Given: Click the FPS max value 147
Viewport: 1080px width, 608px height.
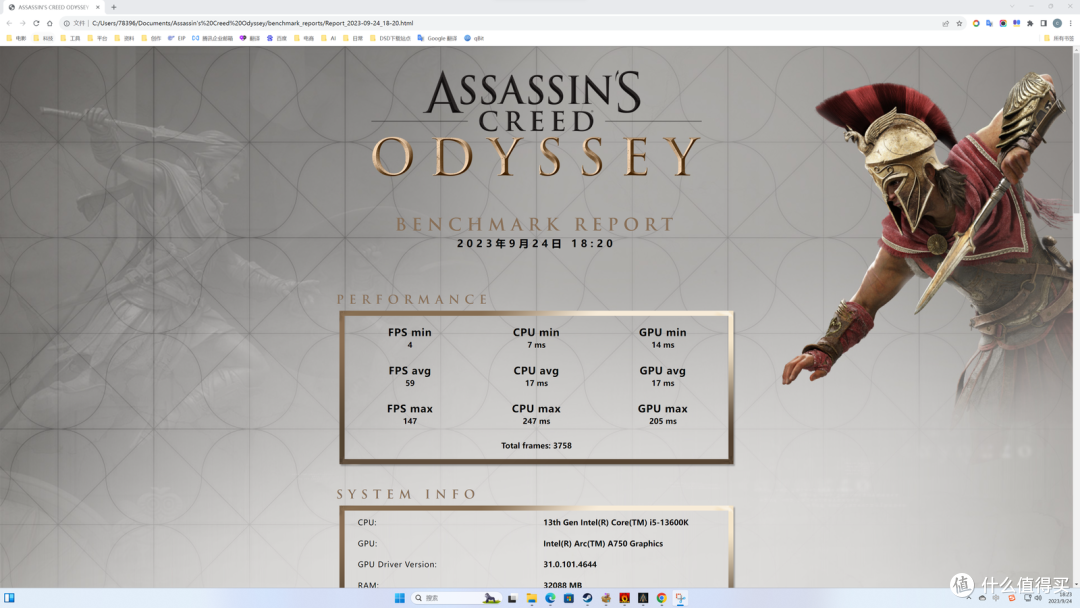Looking at the screenshot, I should 410,421.
